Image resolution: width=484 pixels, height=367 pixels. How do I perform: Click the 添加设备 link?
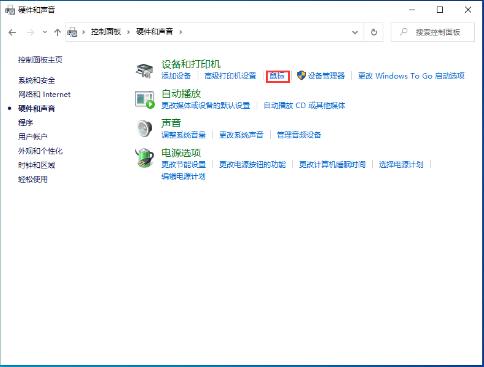(x=176, y=76)
